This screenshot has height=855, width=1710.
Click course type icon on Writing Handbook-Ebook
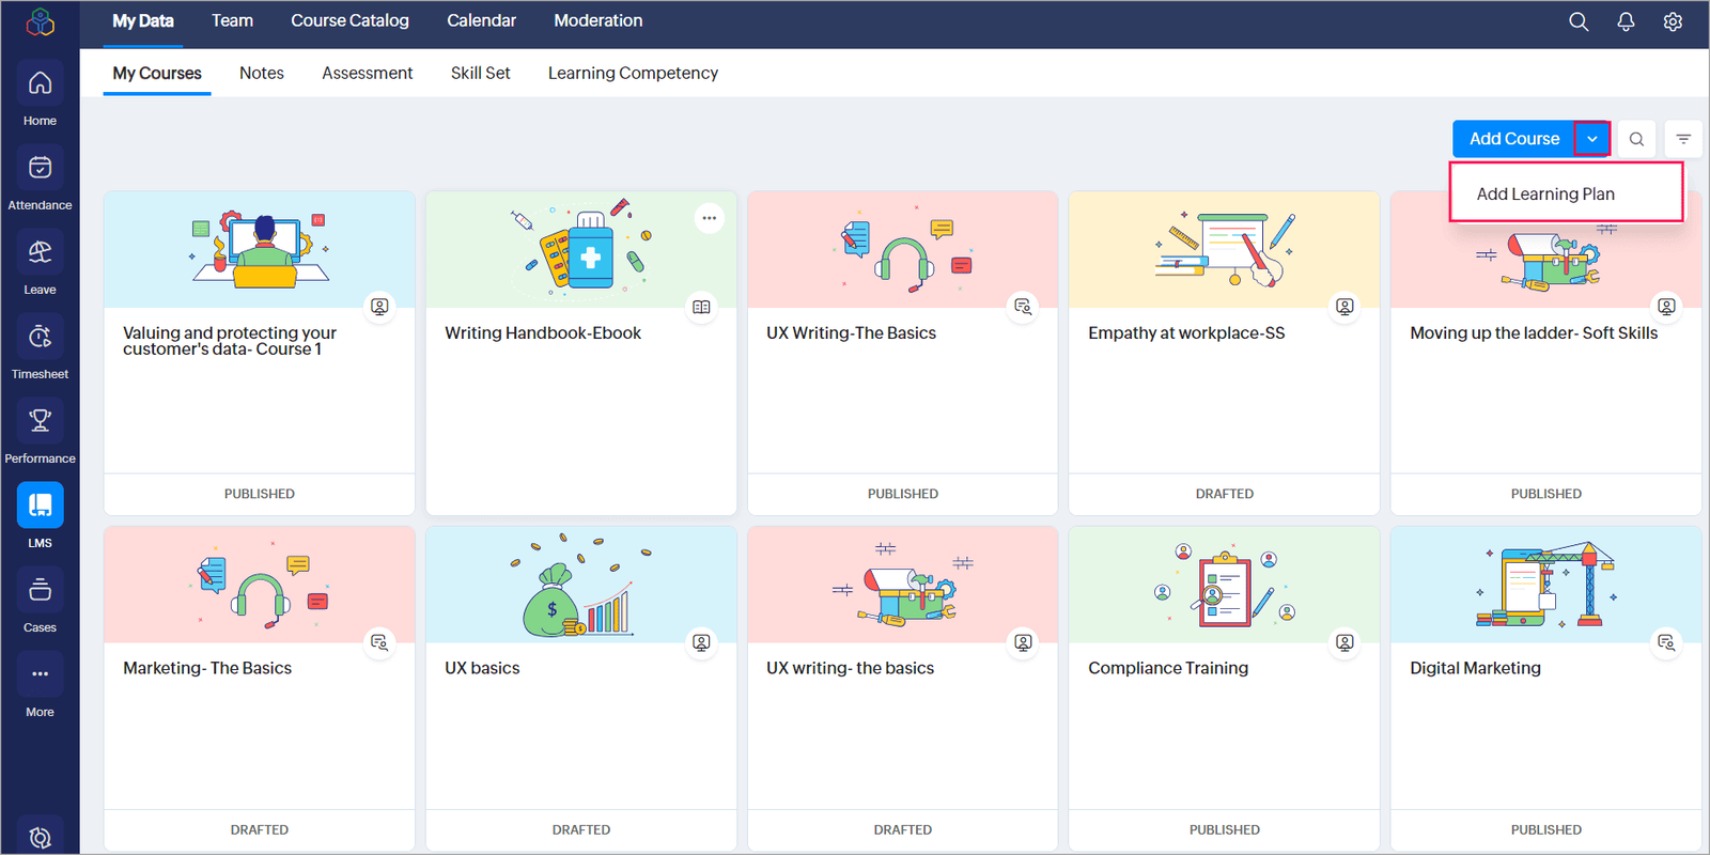click(x=702, y=307)
